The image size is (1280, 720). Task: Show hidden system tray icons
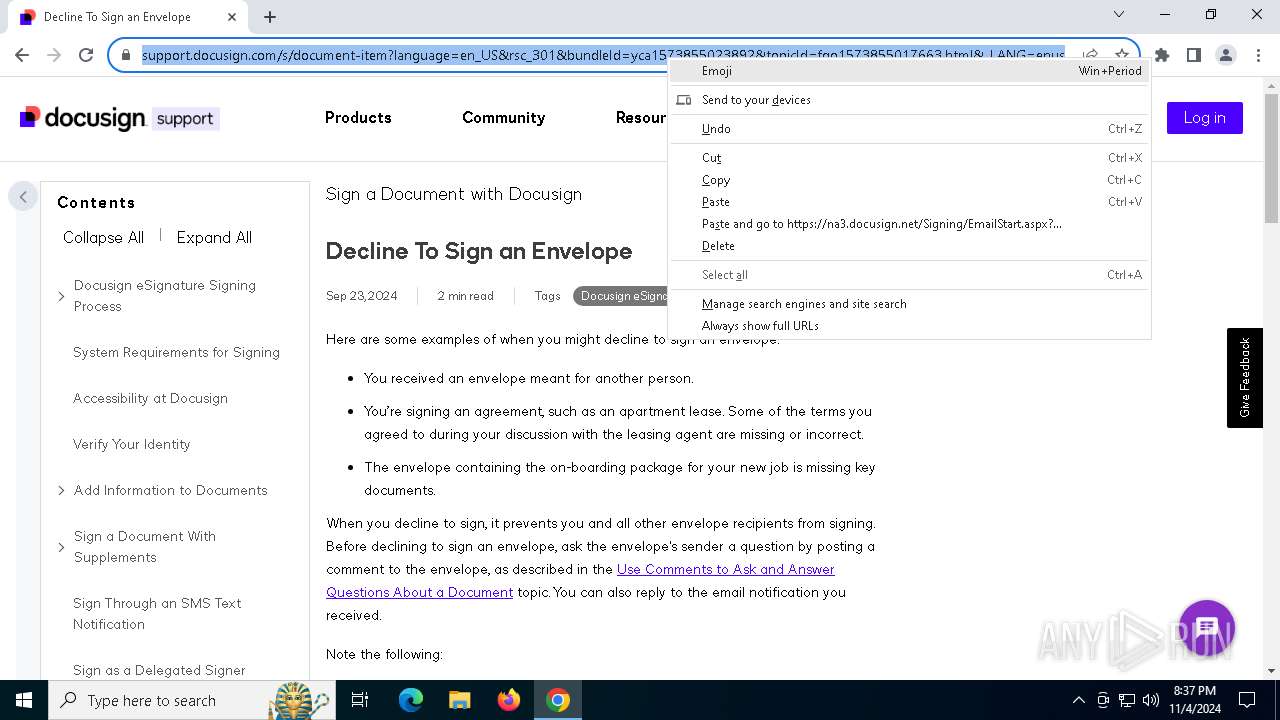coord(1078,700)
